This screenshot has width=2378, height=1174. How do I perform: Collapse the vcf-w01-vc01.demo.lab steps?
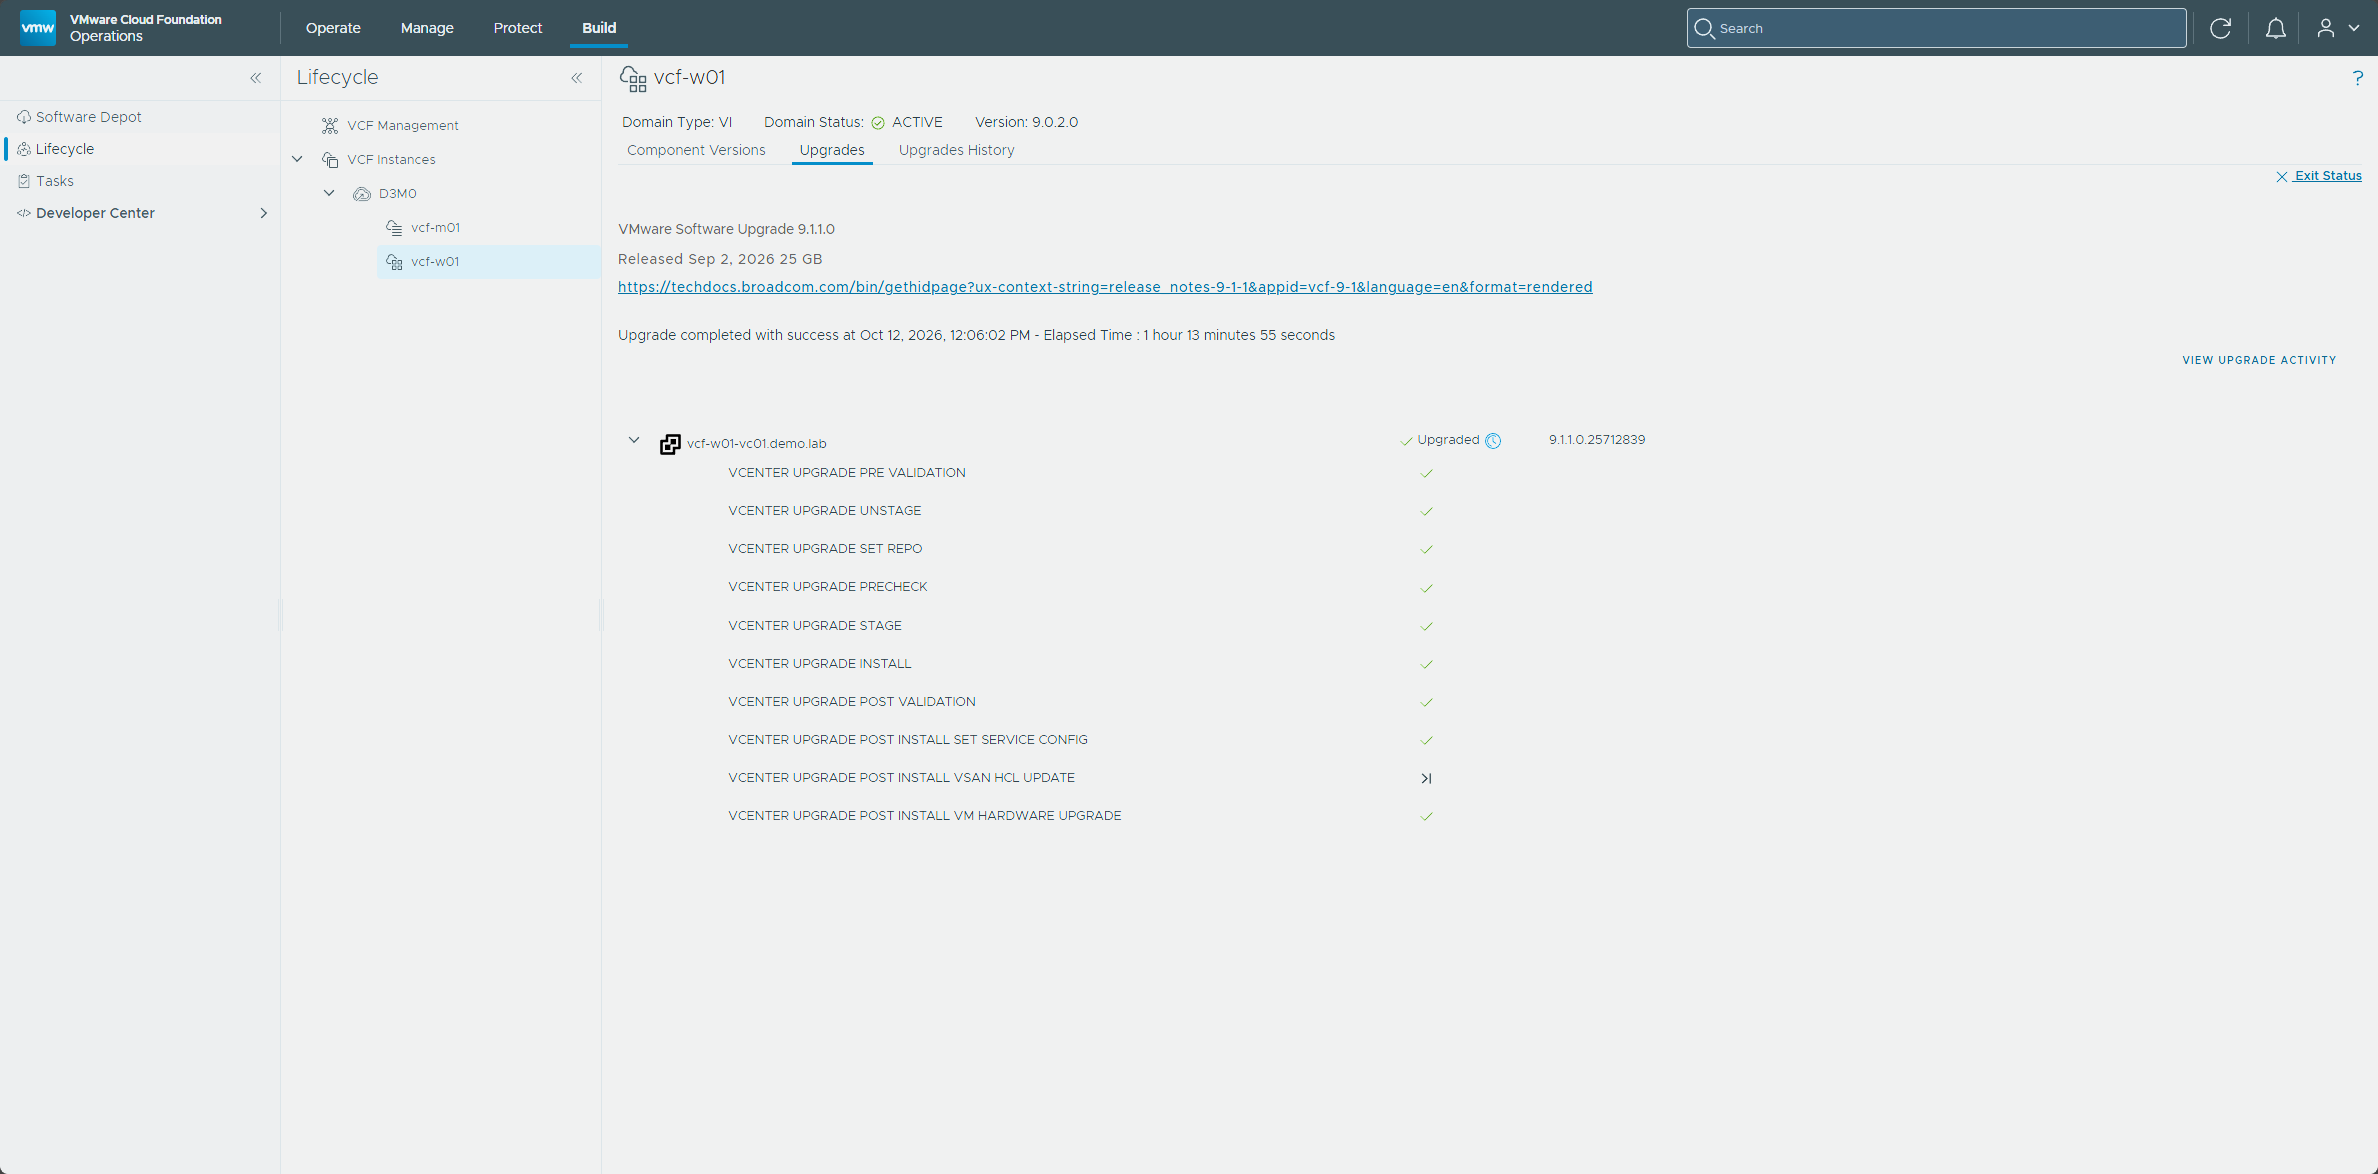[x=634, y=440]
